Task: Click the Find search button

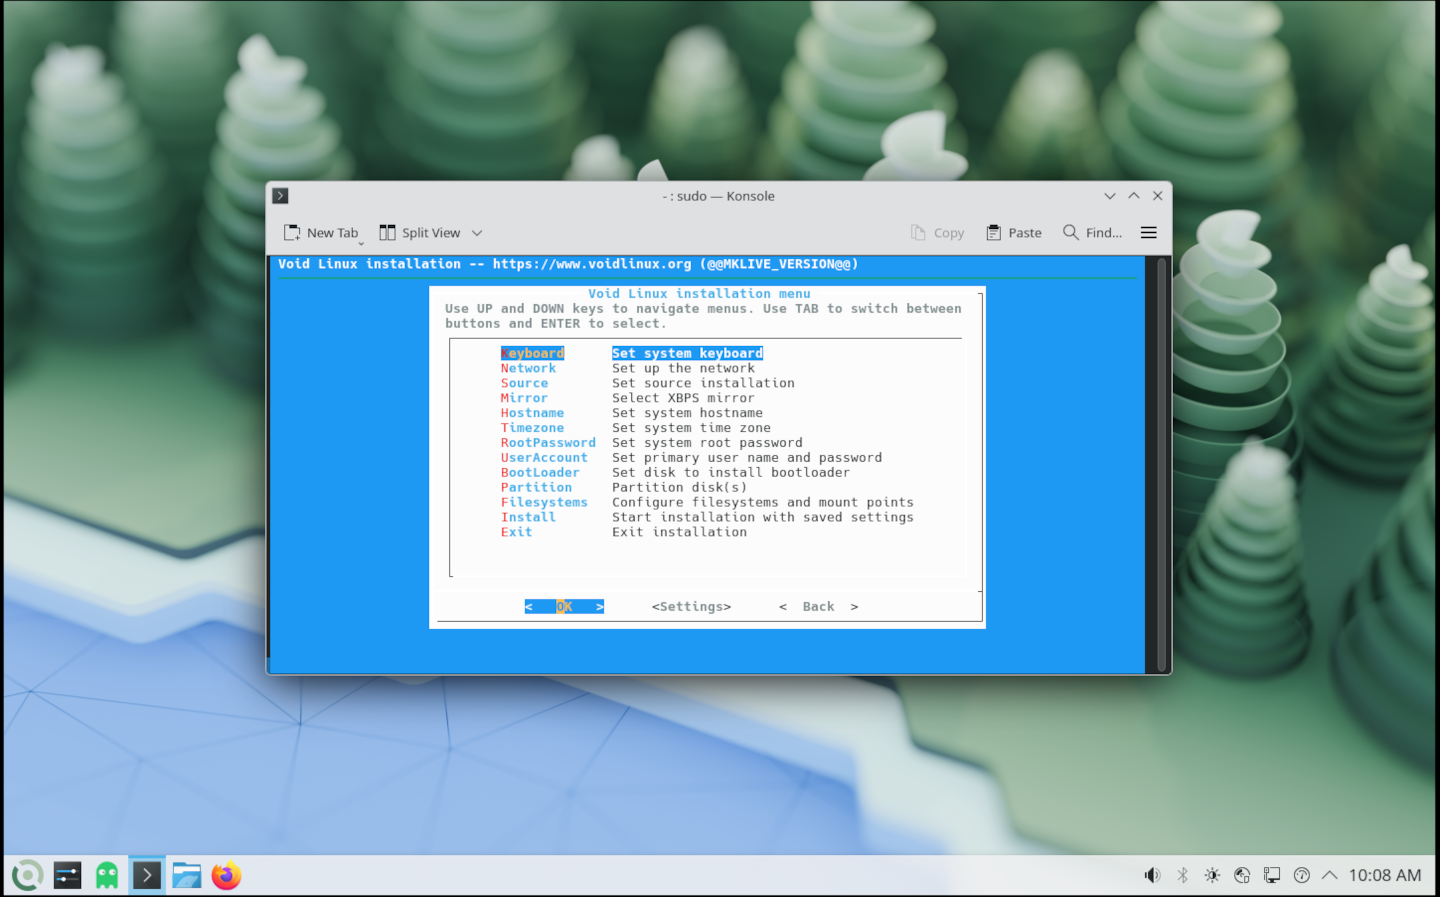Action: (x=1092, y=233)
